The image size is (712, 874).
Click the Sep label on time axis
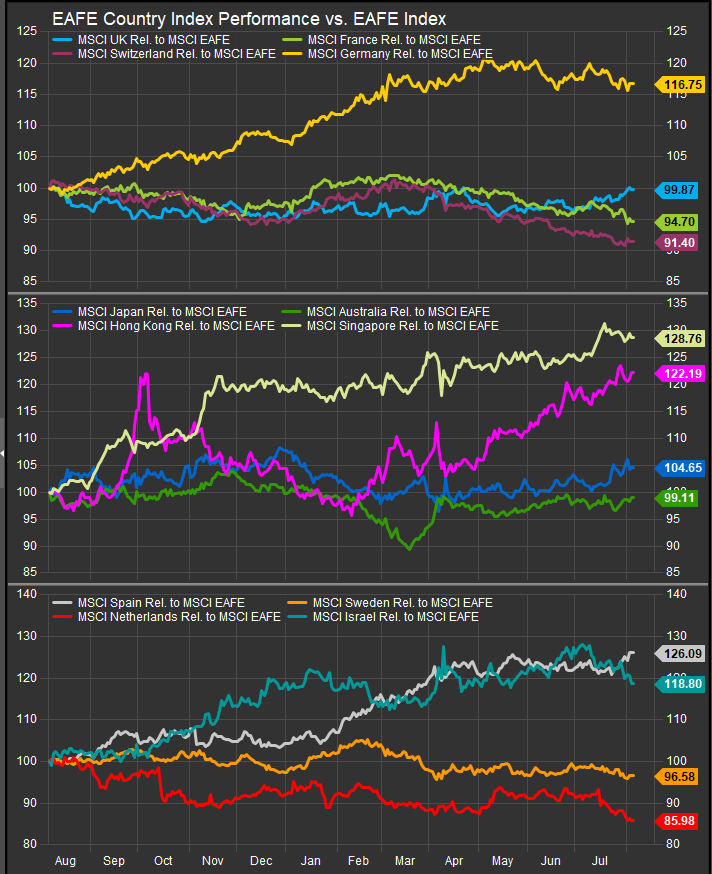tap(114, 861)
